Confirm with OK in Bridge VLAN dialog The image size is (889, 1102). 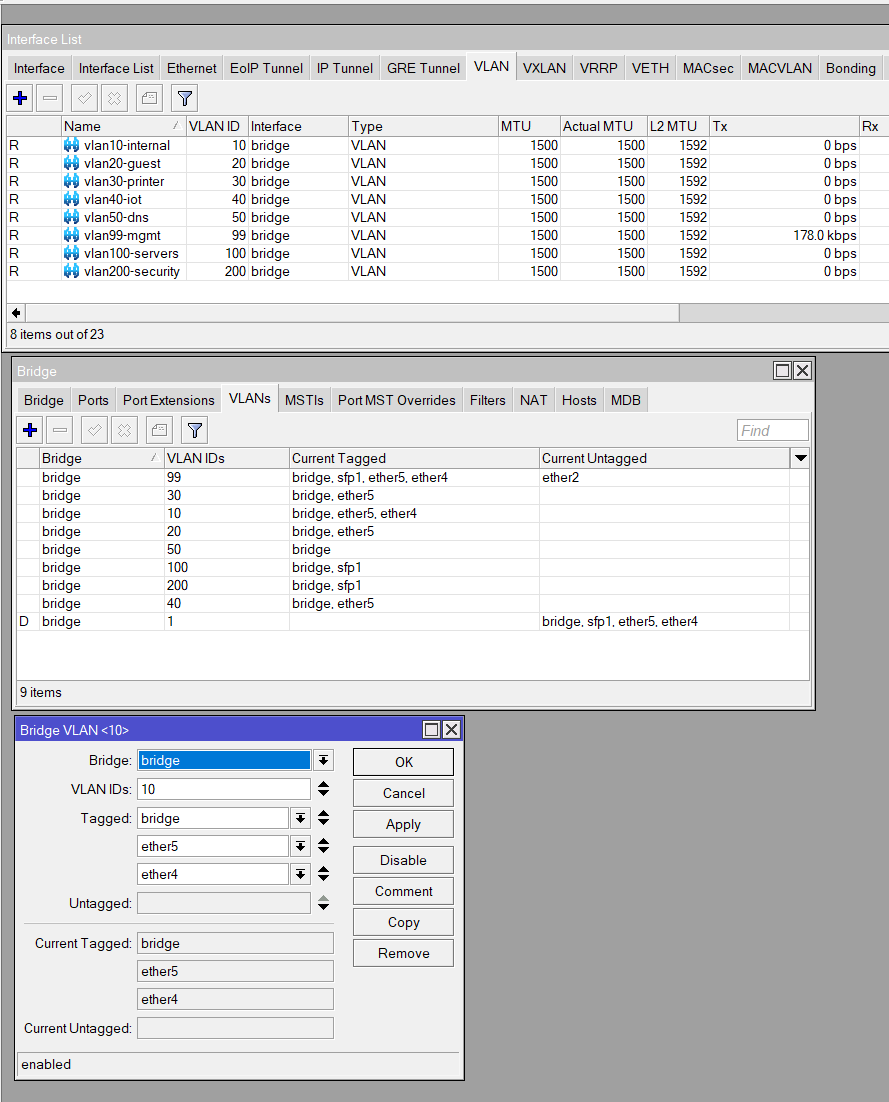[403, 762]
